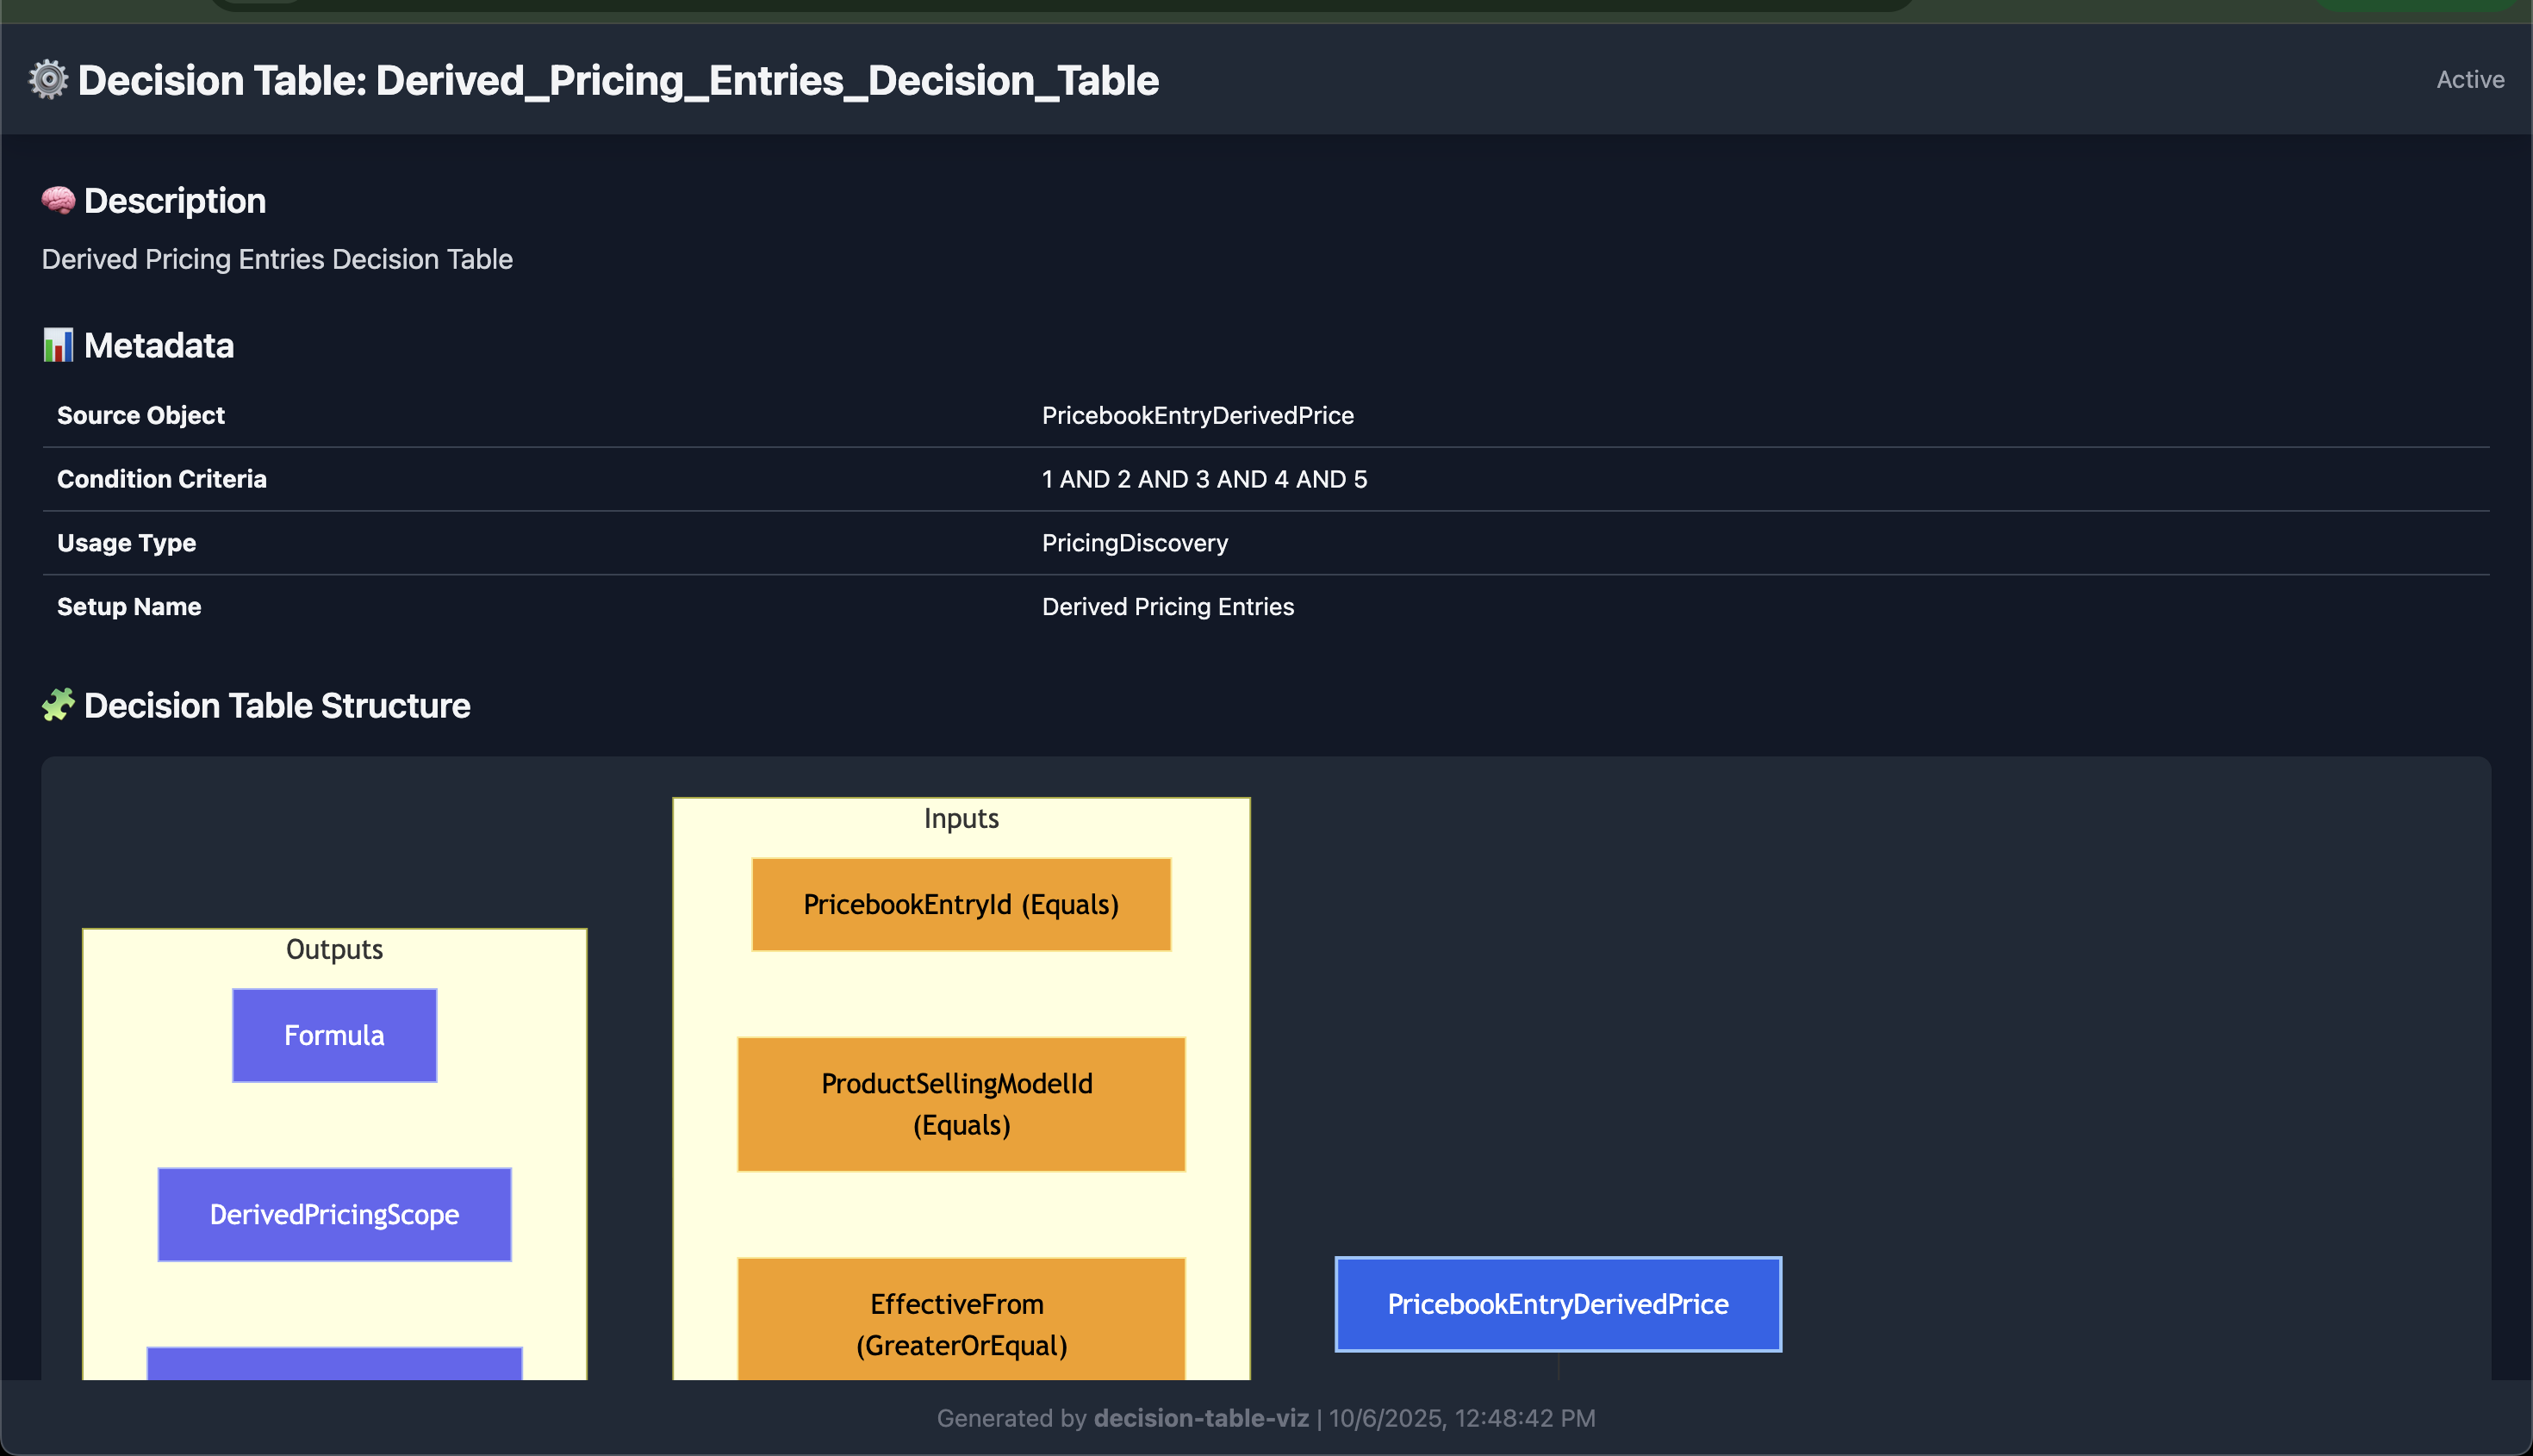Image resolution: width=2533 pixels, height=1456 pixels.
Task: Click the Source Object metadata row label
Action: point(141,416)
